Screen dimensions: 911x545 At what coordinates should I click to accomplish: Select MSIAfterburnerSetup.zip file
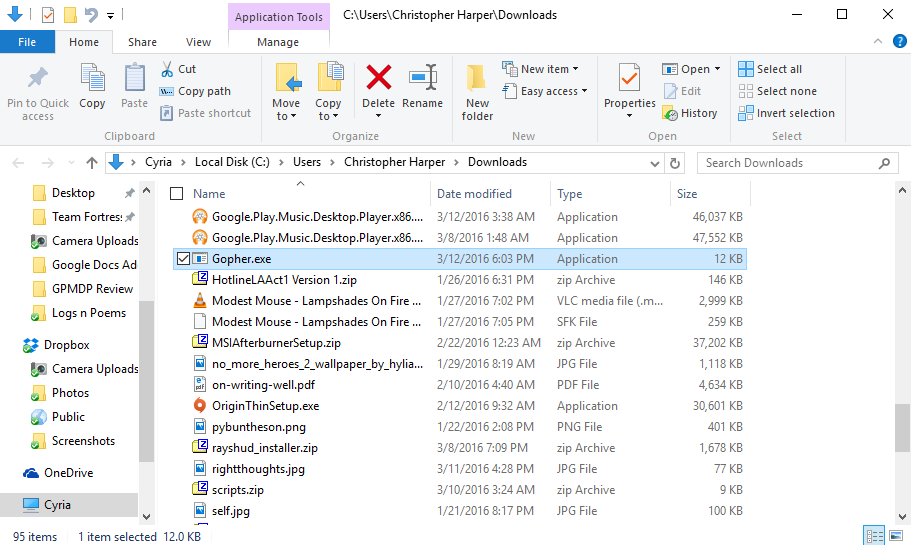point(276,343)
